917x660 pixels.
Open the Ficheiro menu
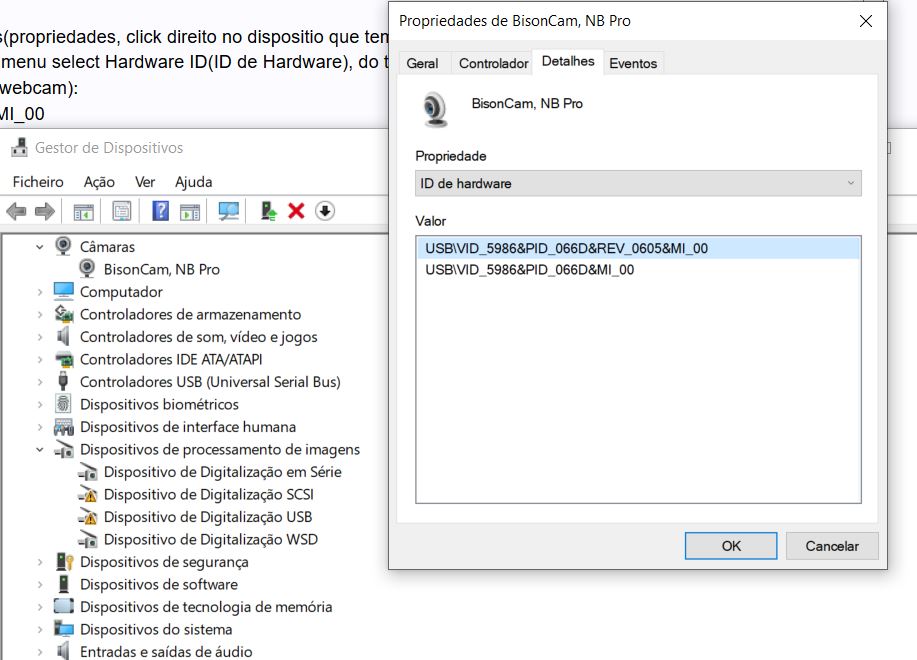click(38, 182)
